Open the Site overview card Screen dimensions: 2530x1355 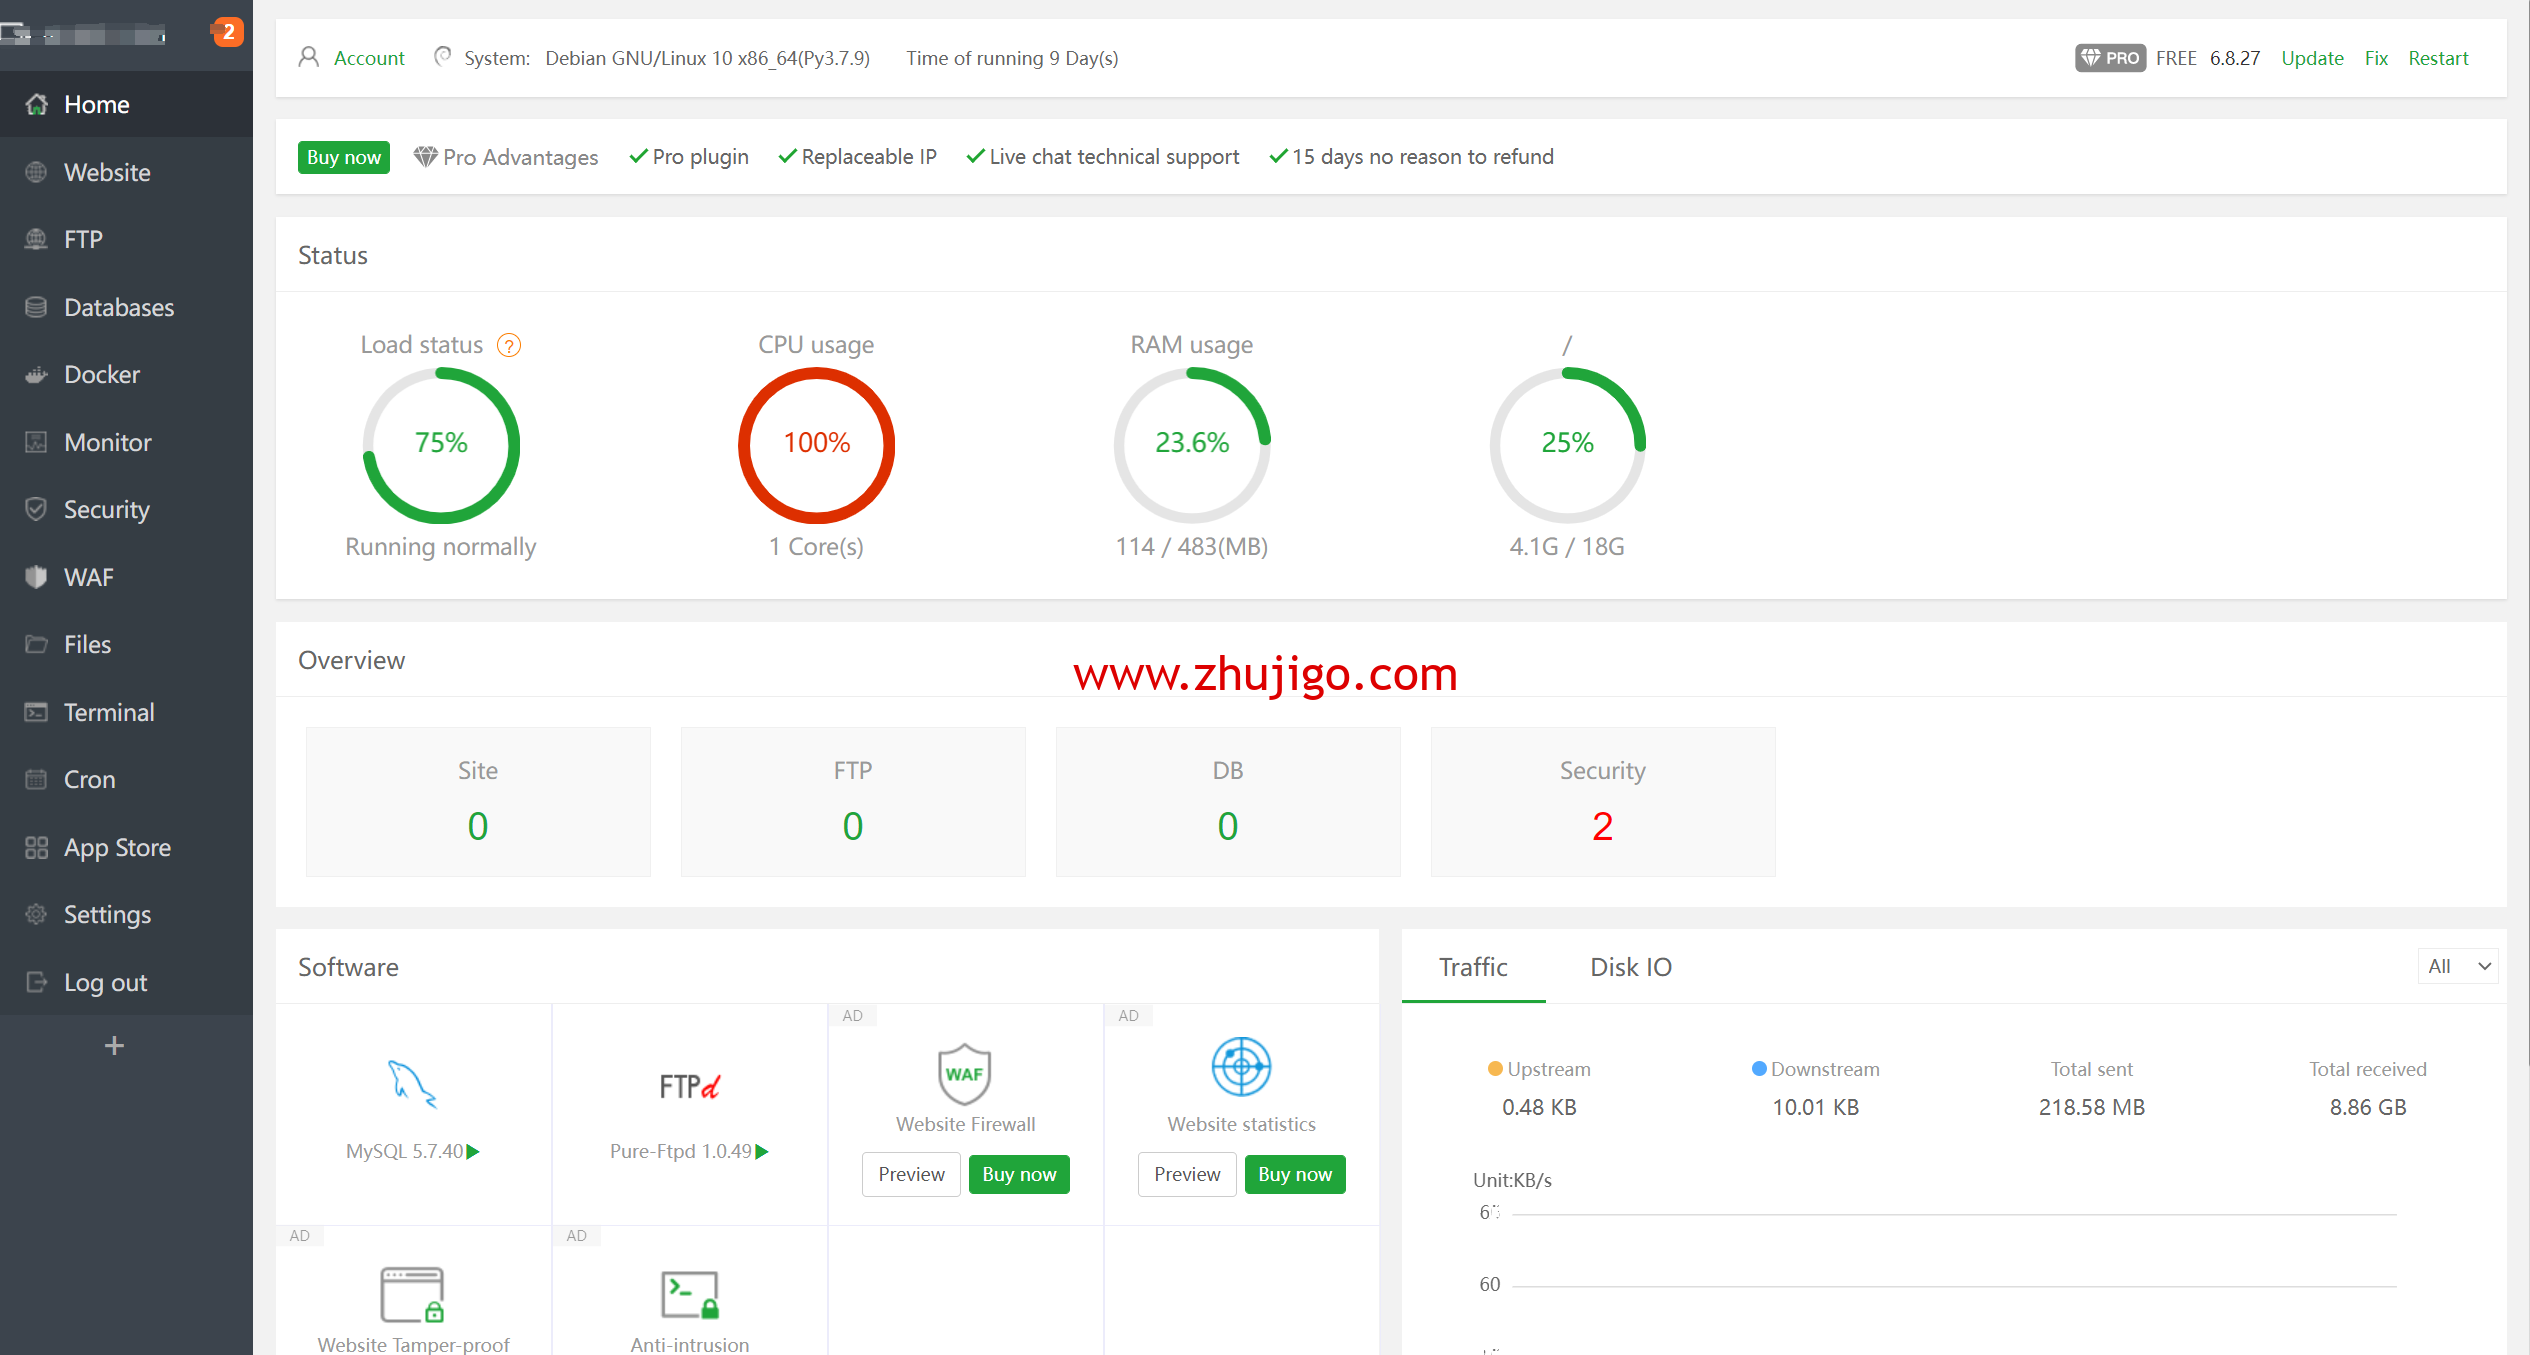coord(478,802)
